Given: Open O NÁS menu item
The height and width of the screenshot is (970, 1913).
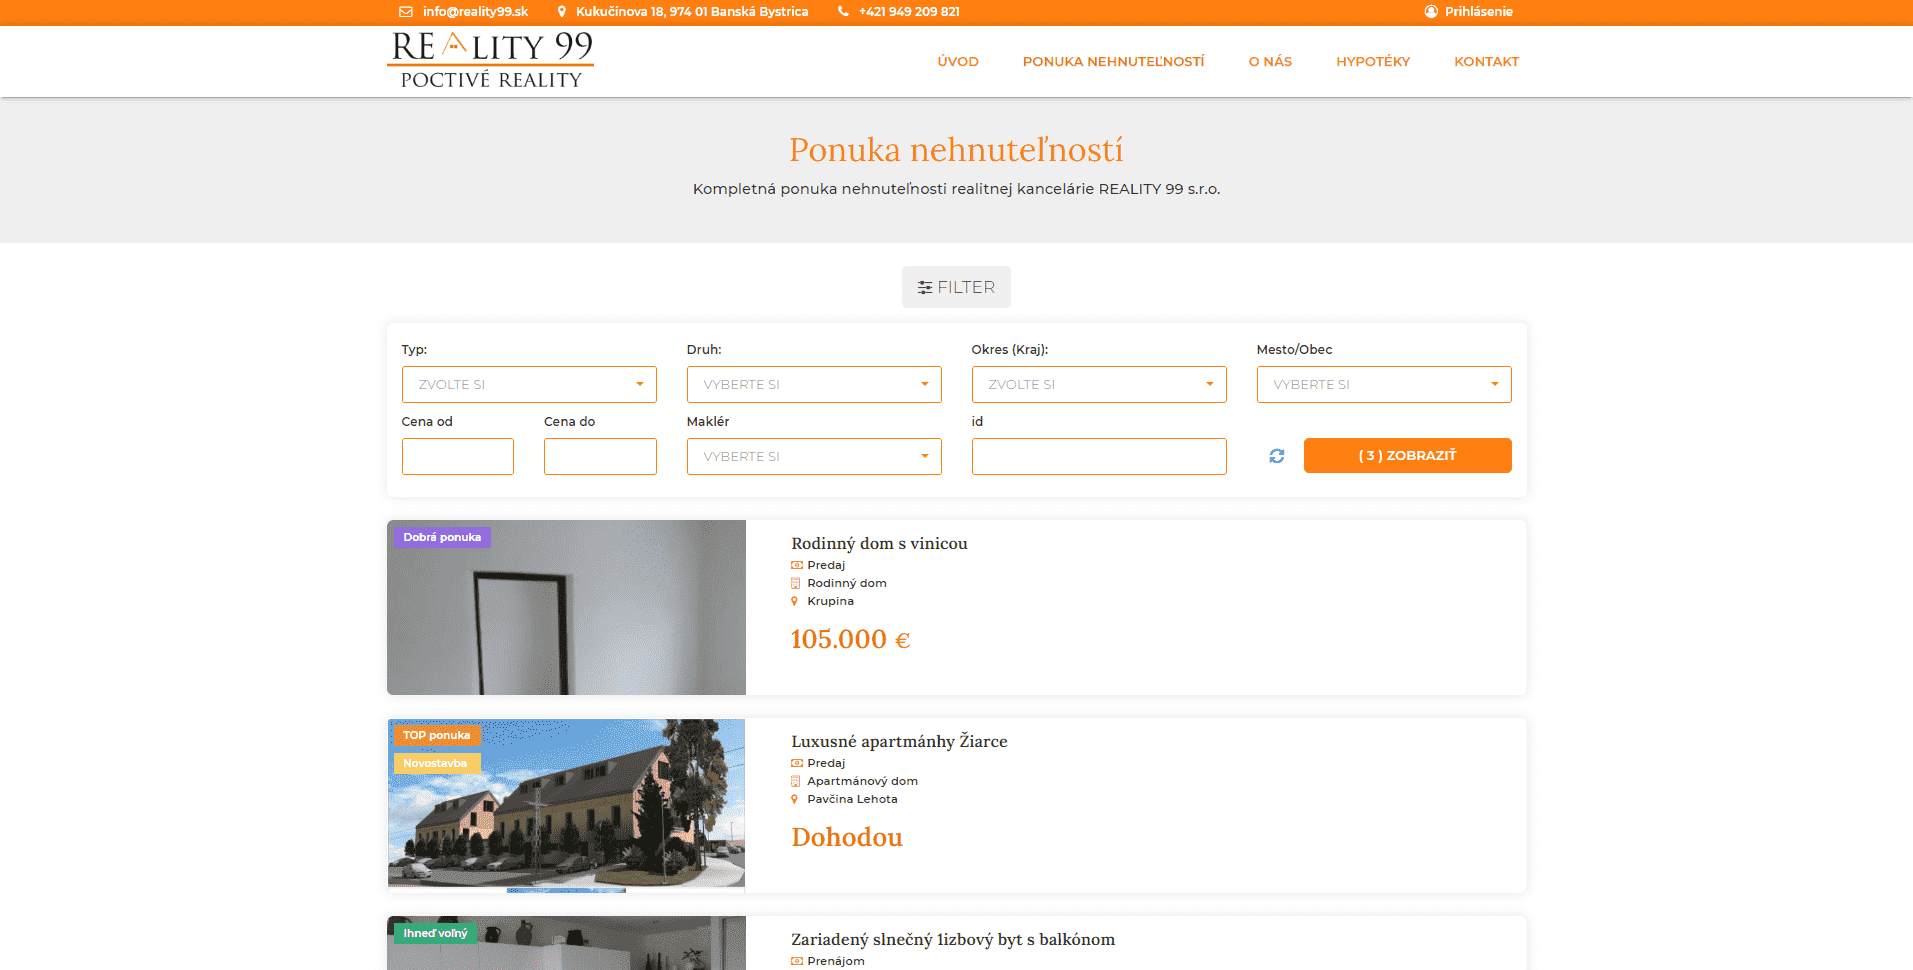Looking at the screenshot, I should [x=1270, y=62].
